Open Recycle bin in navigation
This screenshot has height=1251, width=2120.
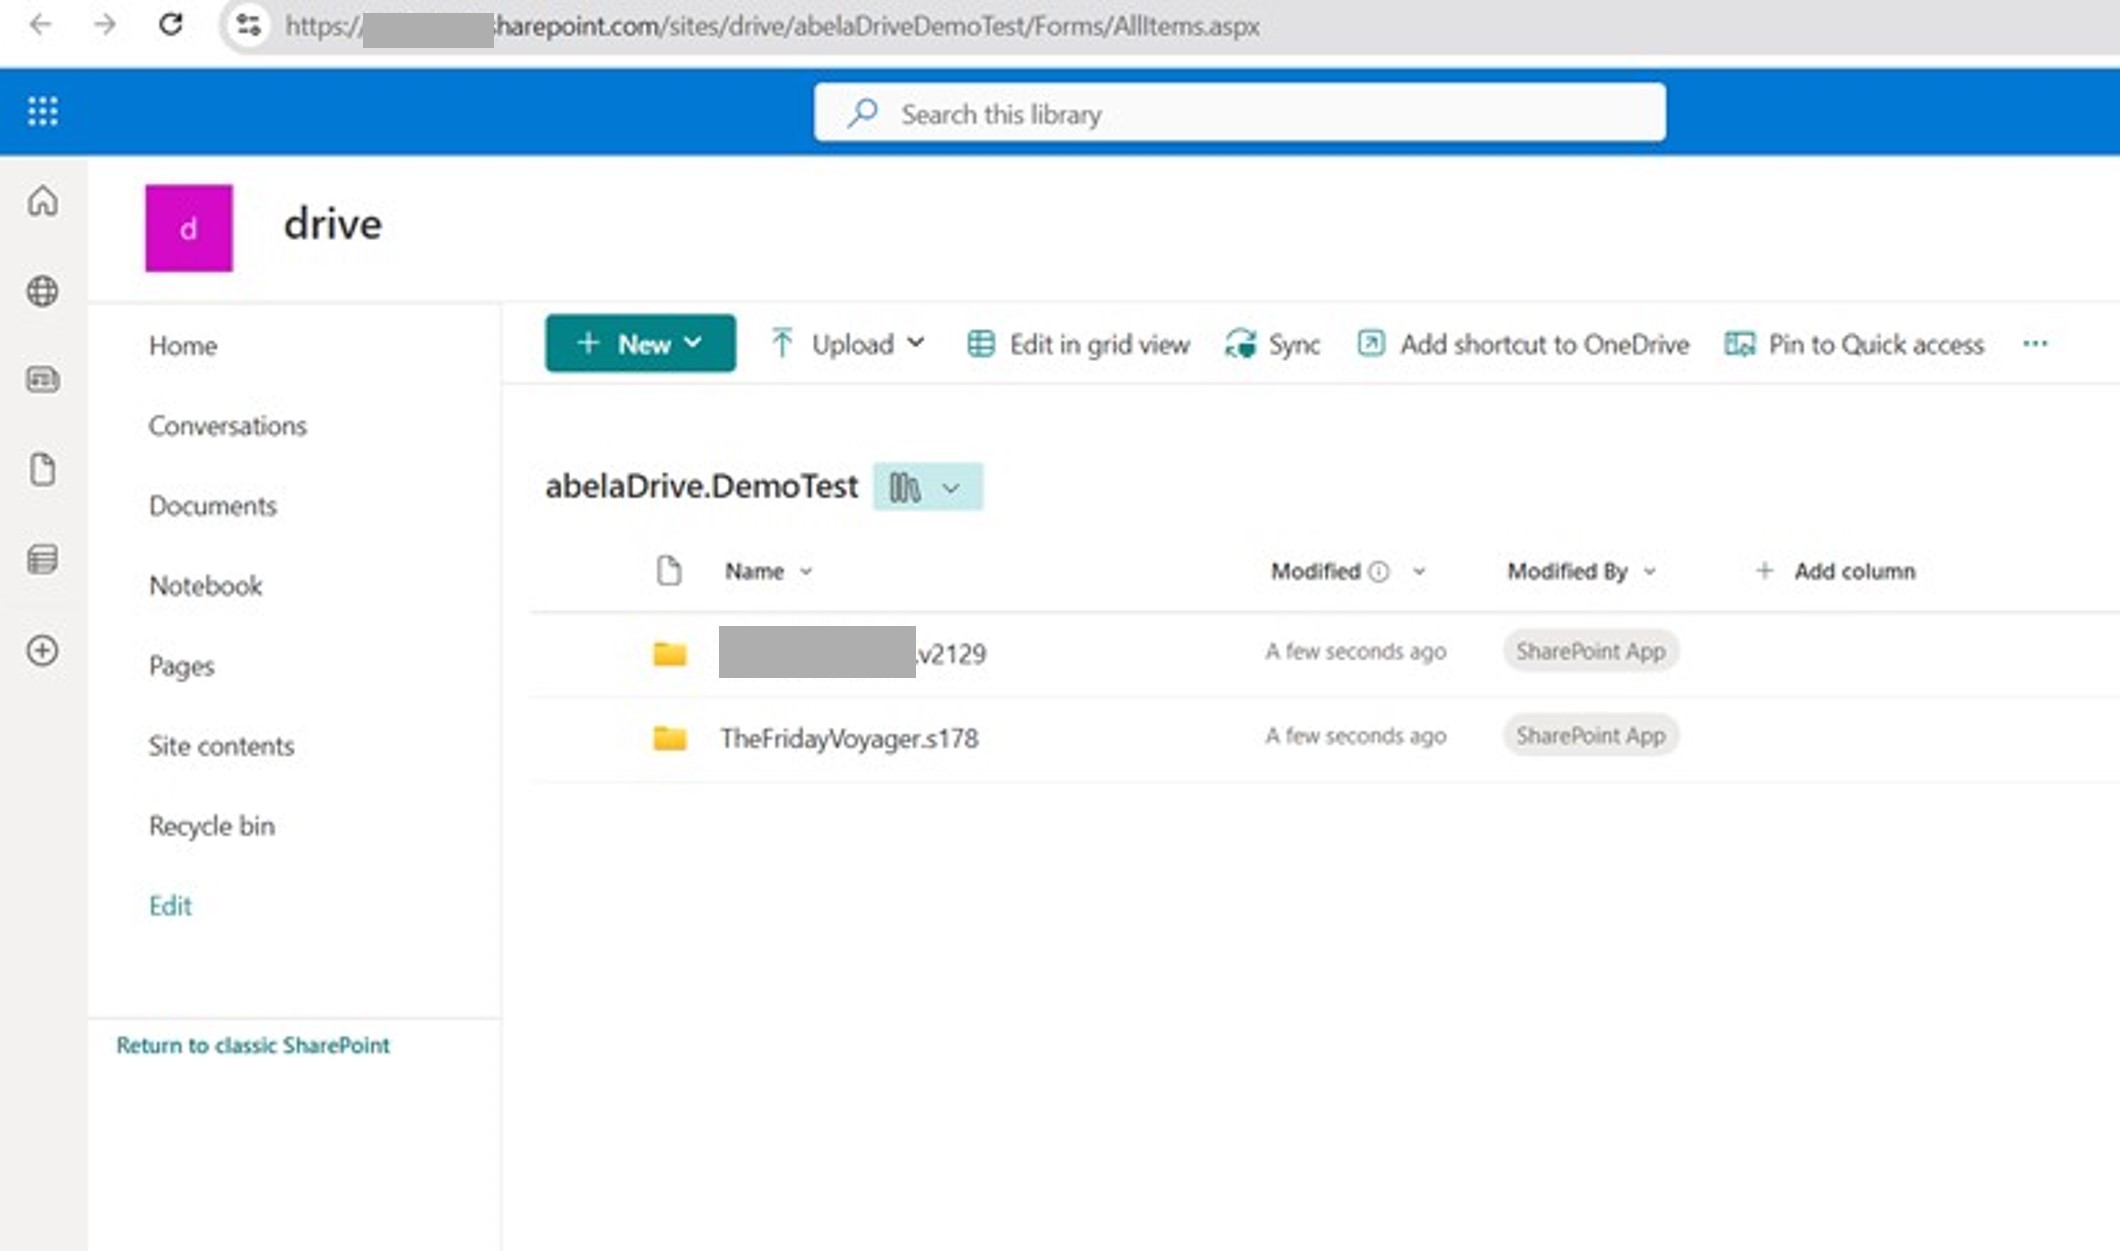pyautogui.click(x=212, y=825)
